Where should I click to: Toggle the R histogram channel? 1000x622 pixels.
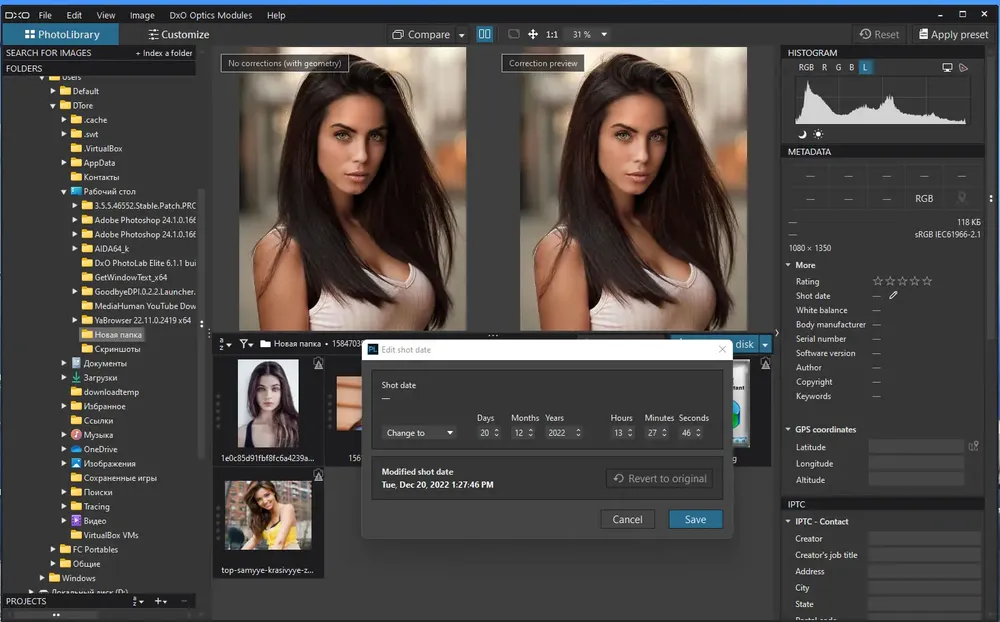click(x=825, y=67)
